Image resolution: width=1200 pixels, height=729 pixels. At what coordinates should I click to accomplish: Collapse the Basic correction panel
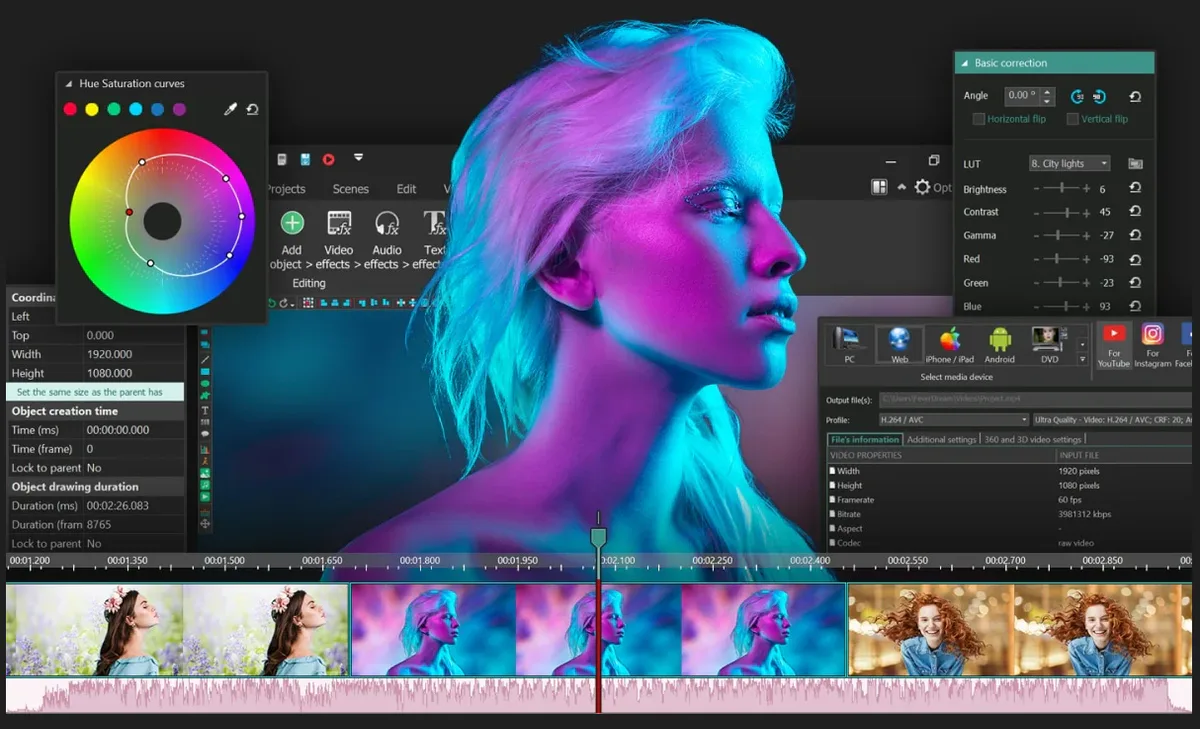(x=963, y=62)
